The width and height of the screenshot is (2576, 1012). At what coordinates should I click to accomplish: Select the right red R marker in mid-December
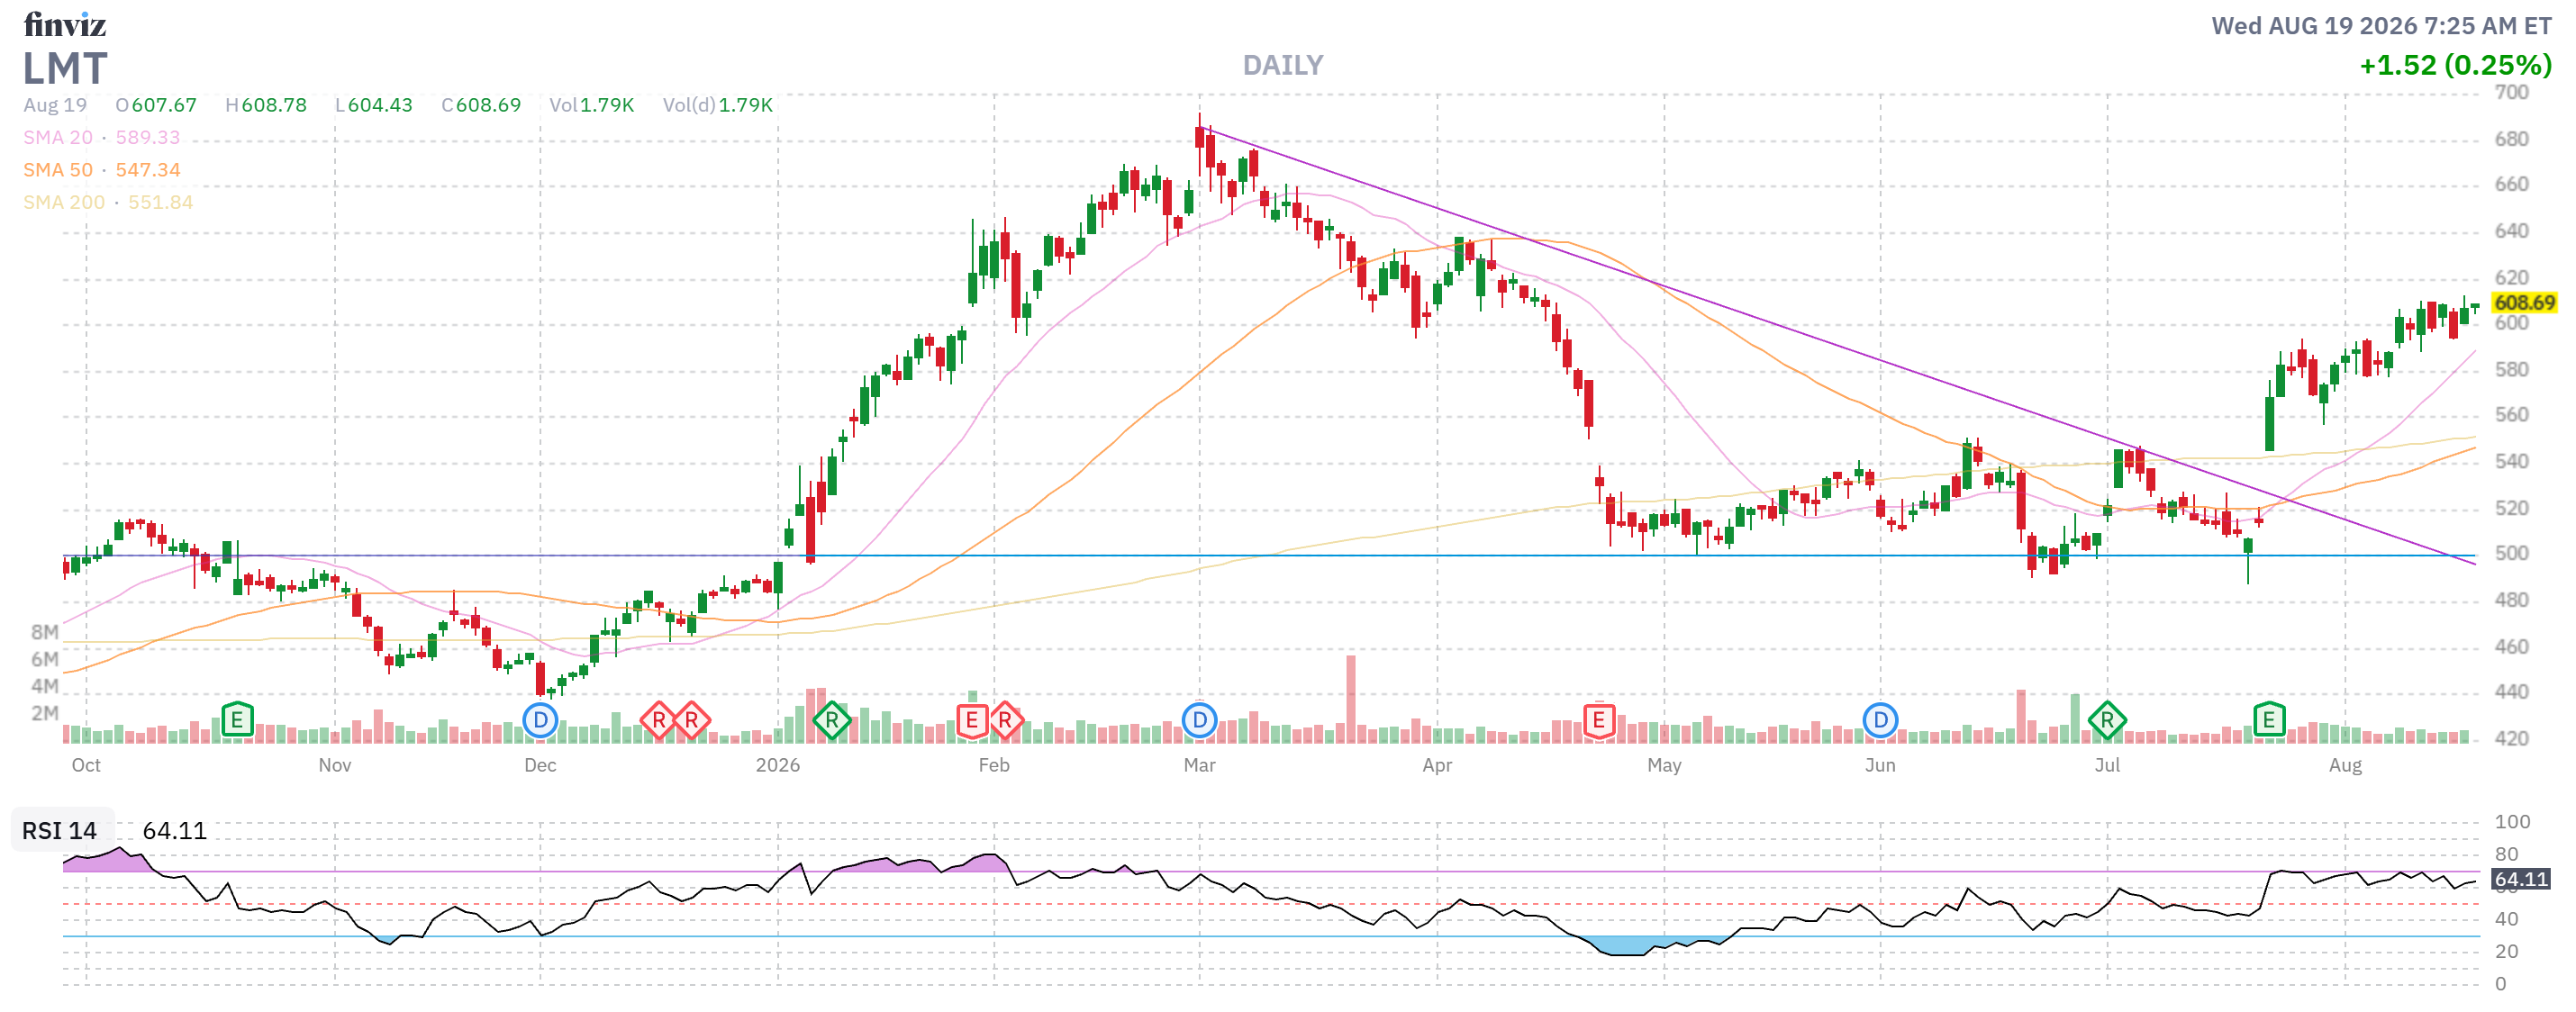tap(691, 720)
